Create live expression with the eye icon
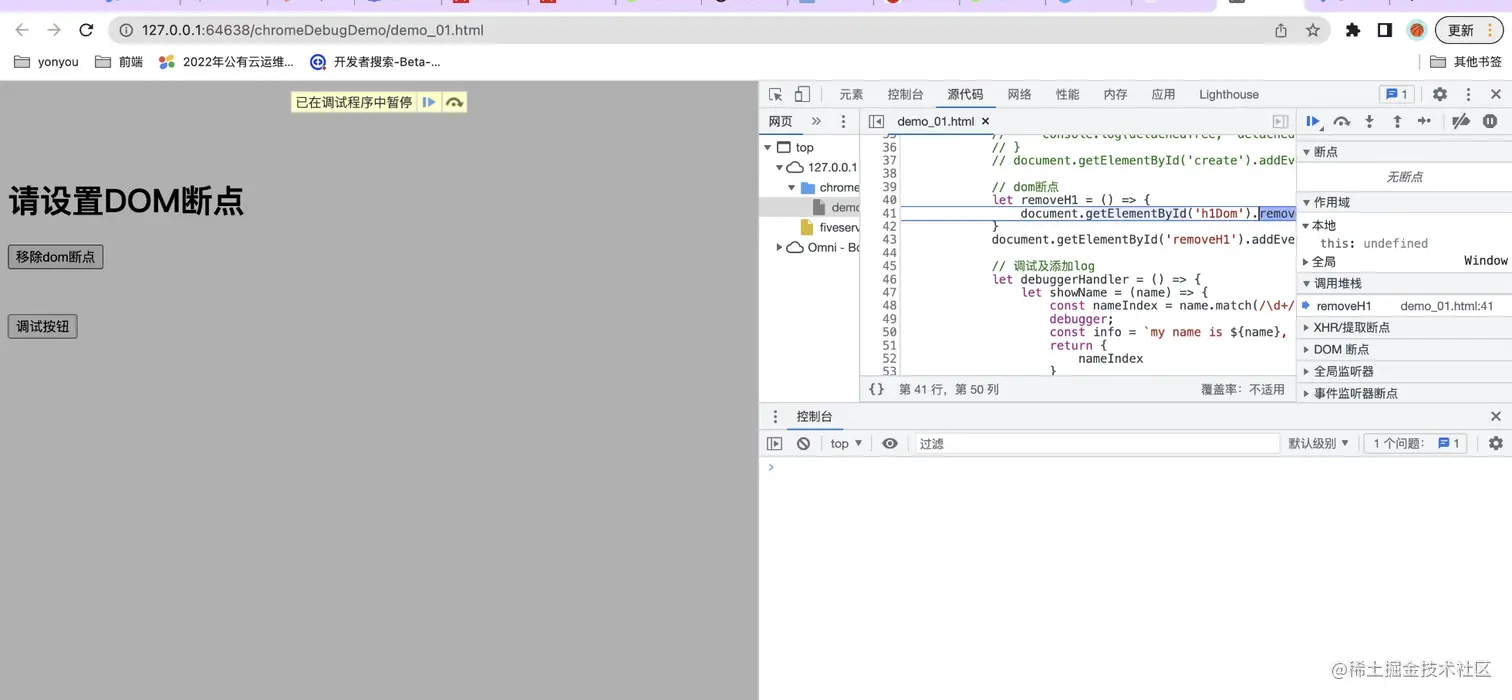The image size is (1512, 700). coord(890,443)
